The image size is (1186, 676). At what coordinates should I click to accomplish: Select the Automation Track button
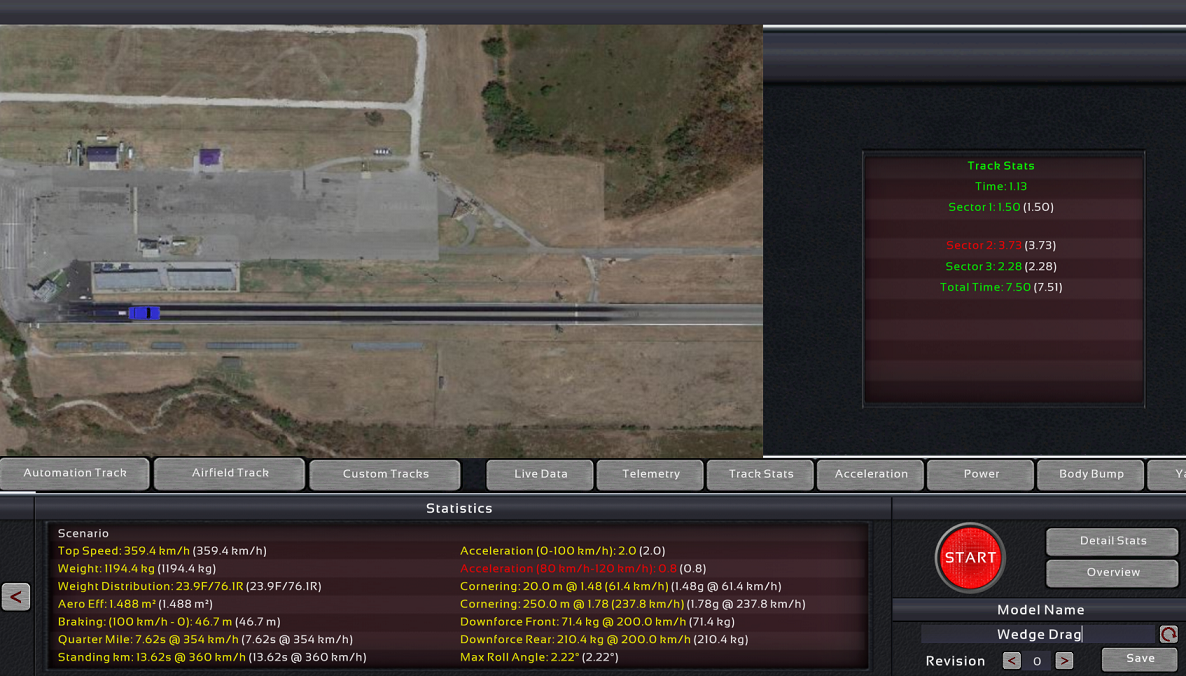point(75,473)
